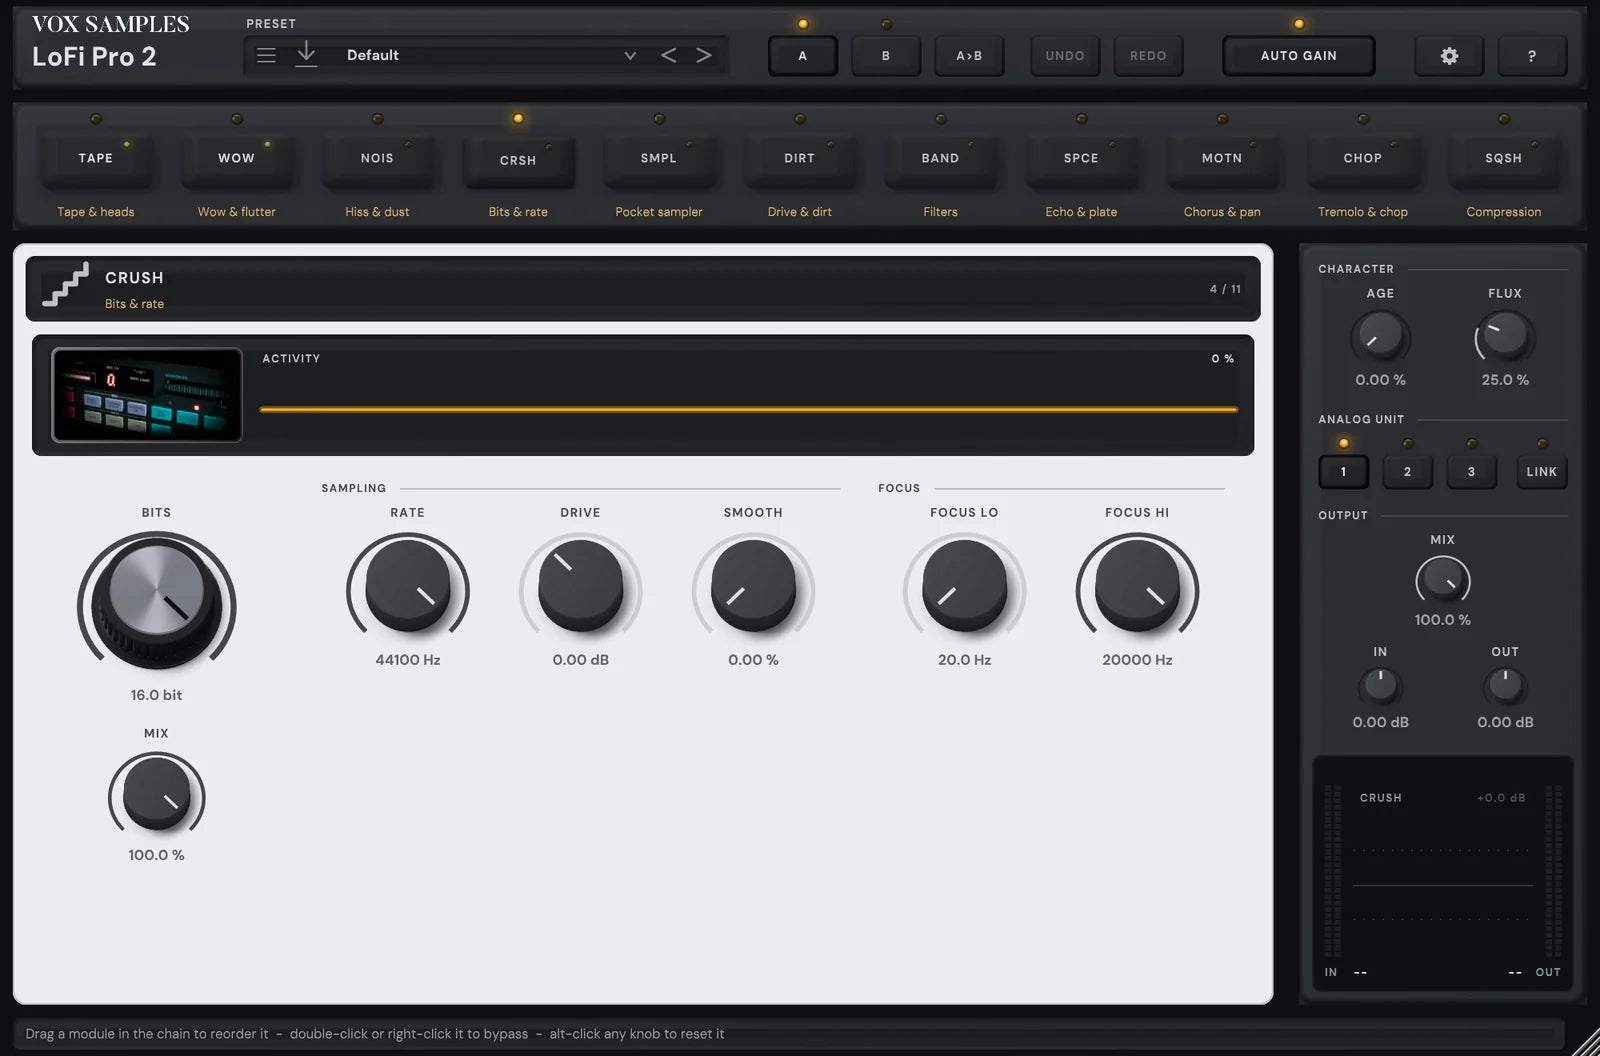Open the help question mark button

click(1531, 56)
